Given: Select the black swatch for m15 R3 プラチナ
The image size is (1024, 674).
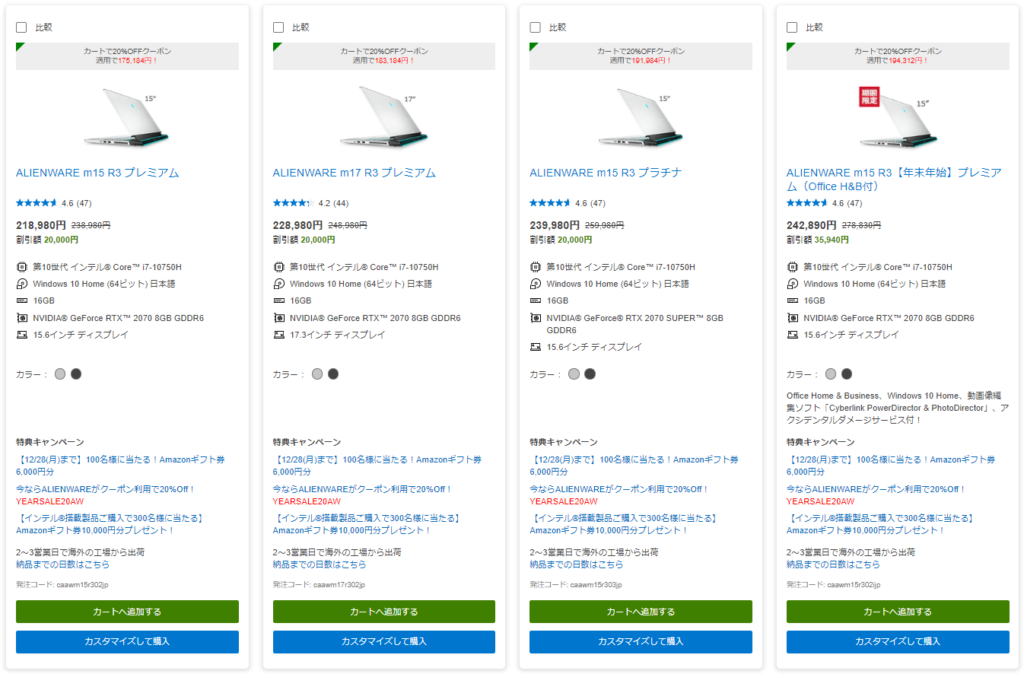Looking at the screenshot, I should click(x=590, y=374).
